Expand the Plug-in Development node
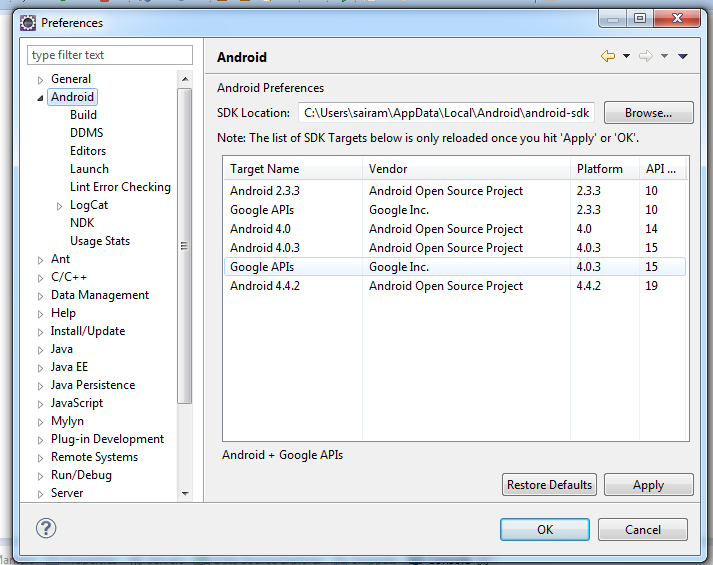 (40, 440)
